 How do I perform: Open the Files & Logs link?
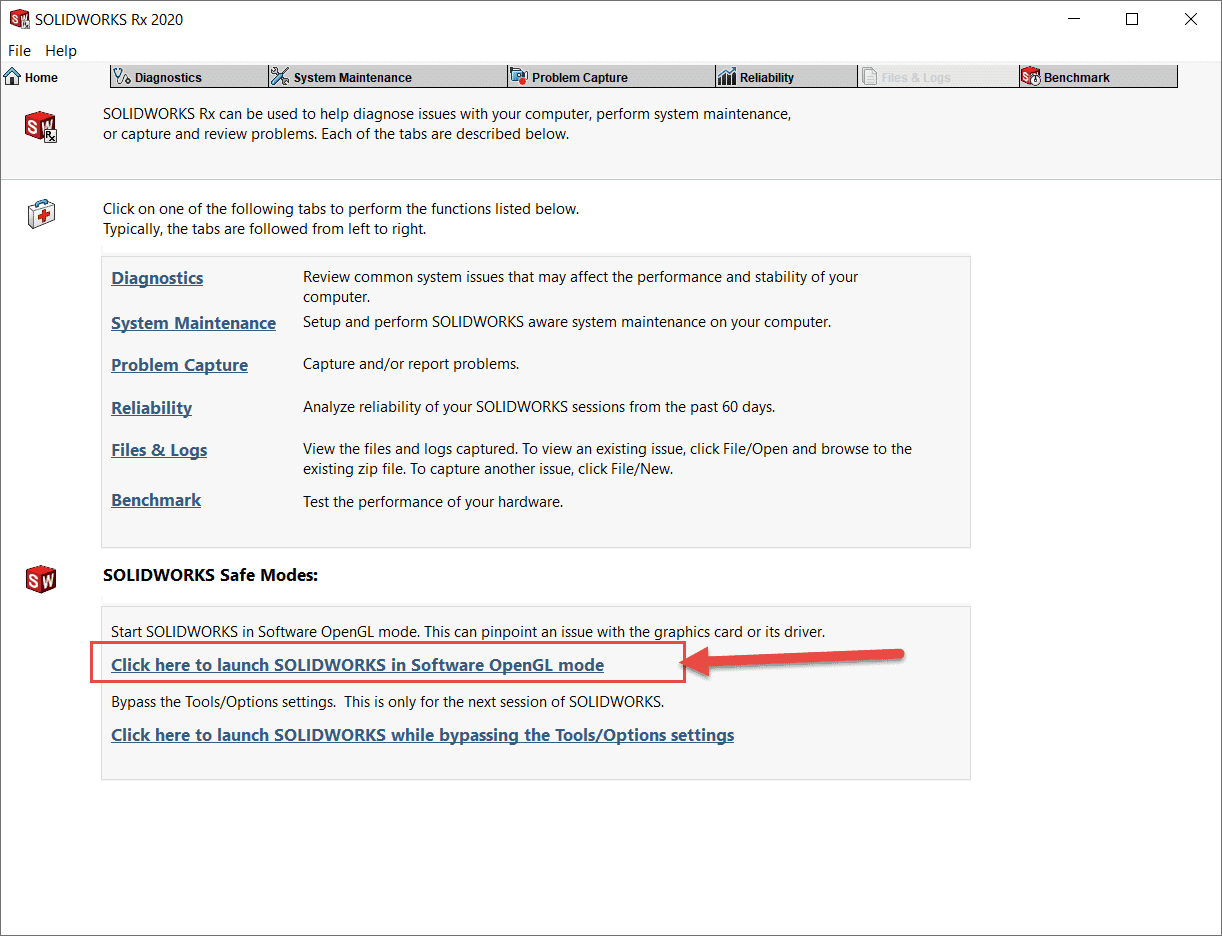pos(159,450)
